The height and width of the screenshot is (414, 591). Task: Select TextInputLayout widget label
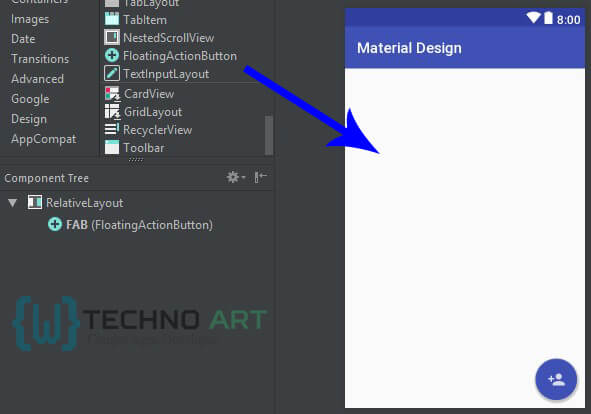[166, 74]
